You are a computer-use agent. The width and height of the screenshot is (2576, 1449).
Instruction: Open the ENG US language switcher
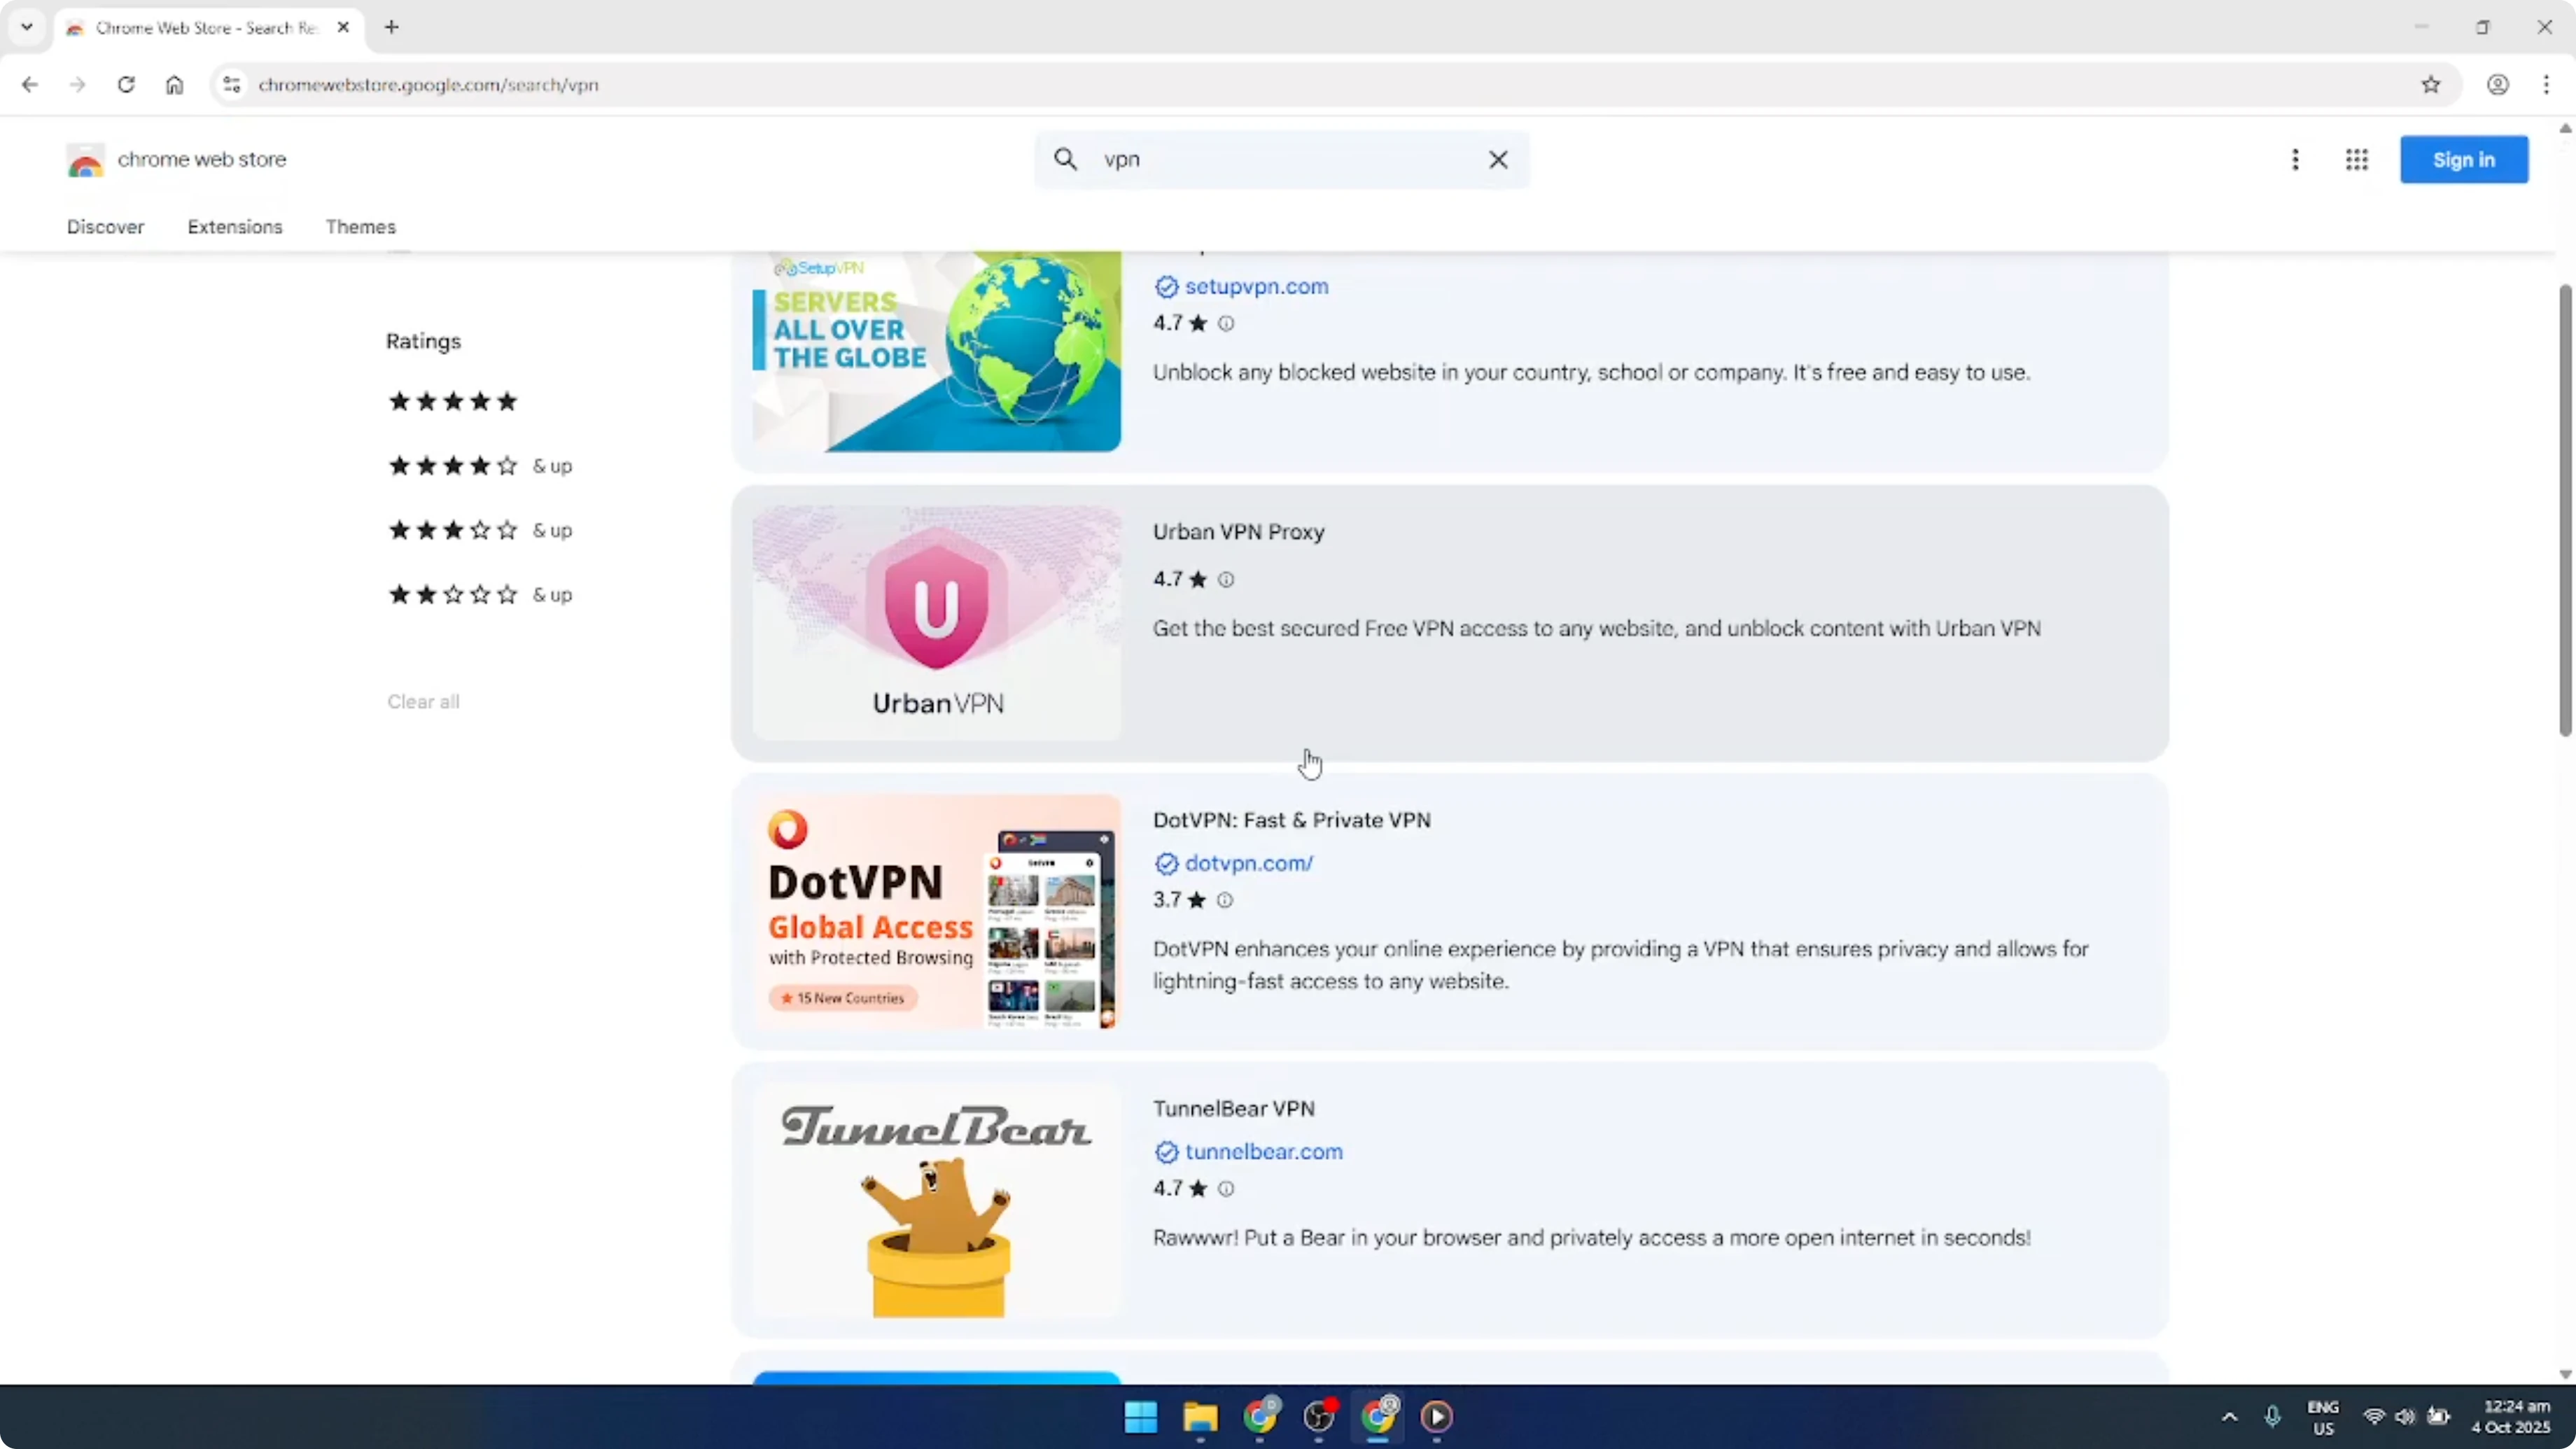tap(2323, 1417)
